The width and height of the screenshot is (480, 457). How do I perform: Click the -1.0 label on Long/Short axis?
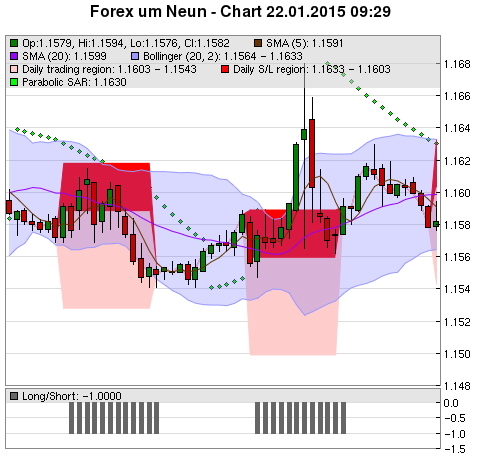click(x=455, y=434)
